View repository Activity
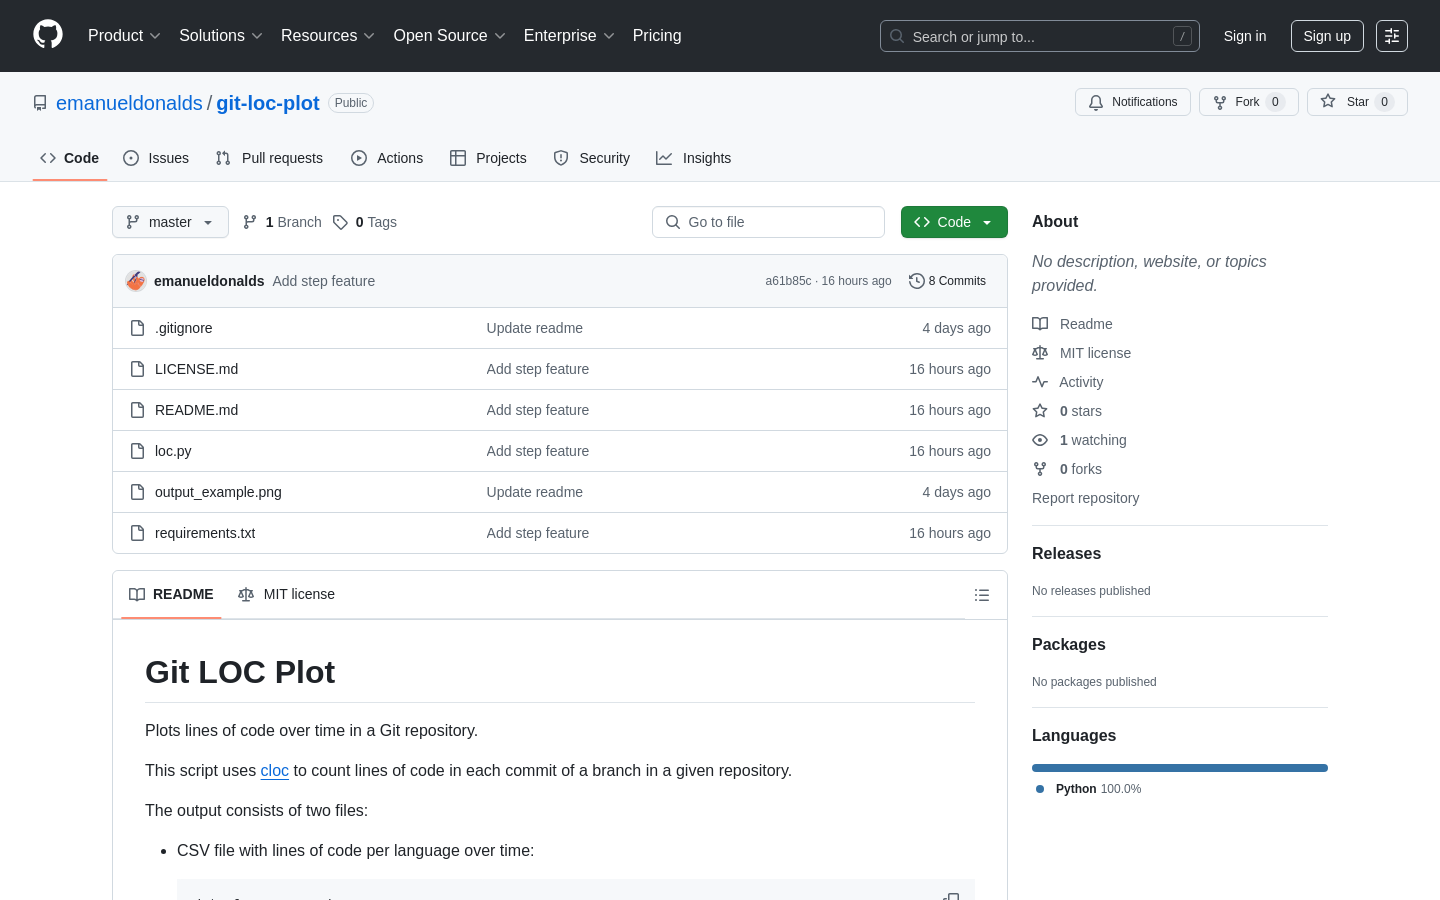 (1068, 382)
